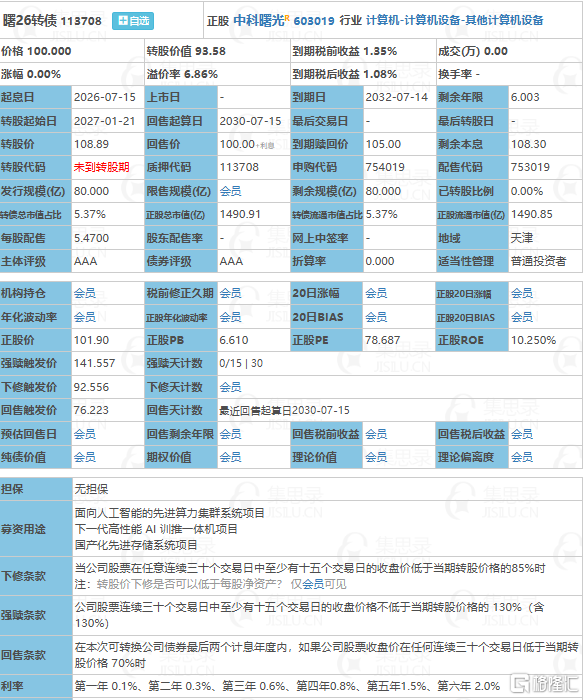The width and height of the screenshot is (585, 700).
Task: Click the 会员 link beside 20日涨幅
Action: tap(376, 293)
